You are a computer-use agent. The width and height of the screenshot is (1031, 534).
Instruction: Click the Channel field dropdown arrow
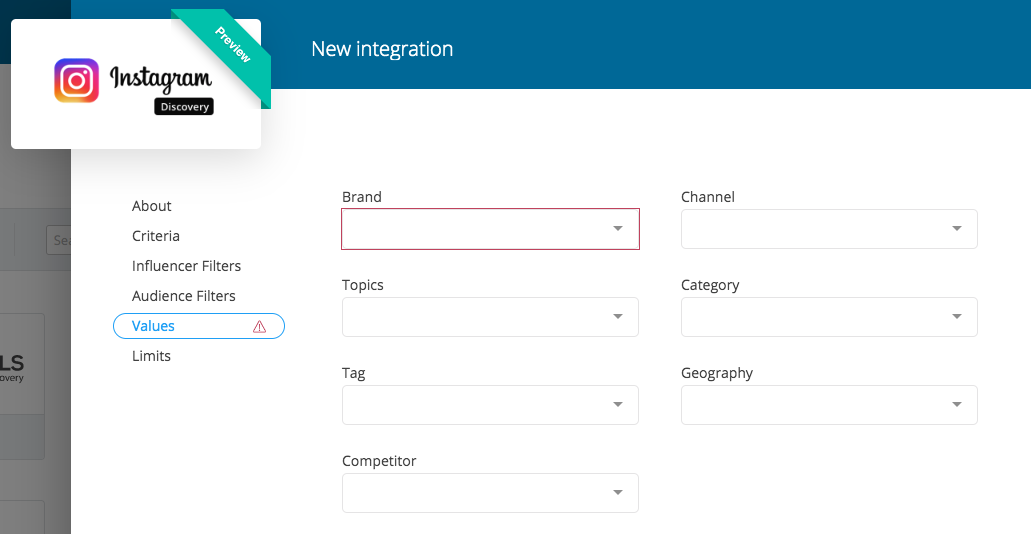tap(957, 229)
